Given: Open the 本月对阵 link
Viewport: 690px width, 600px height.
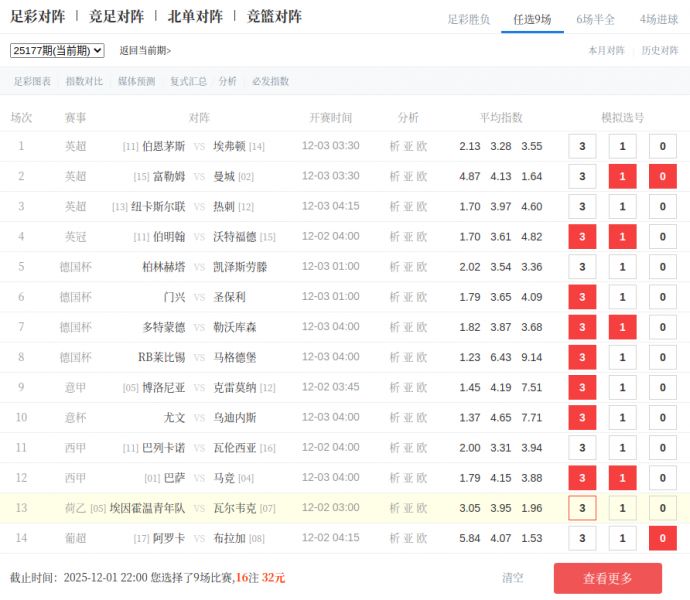Looking at the screenshot, I should (x=606, y=50).
